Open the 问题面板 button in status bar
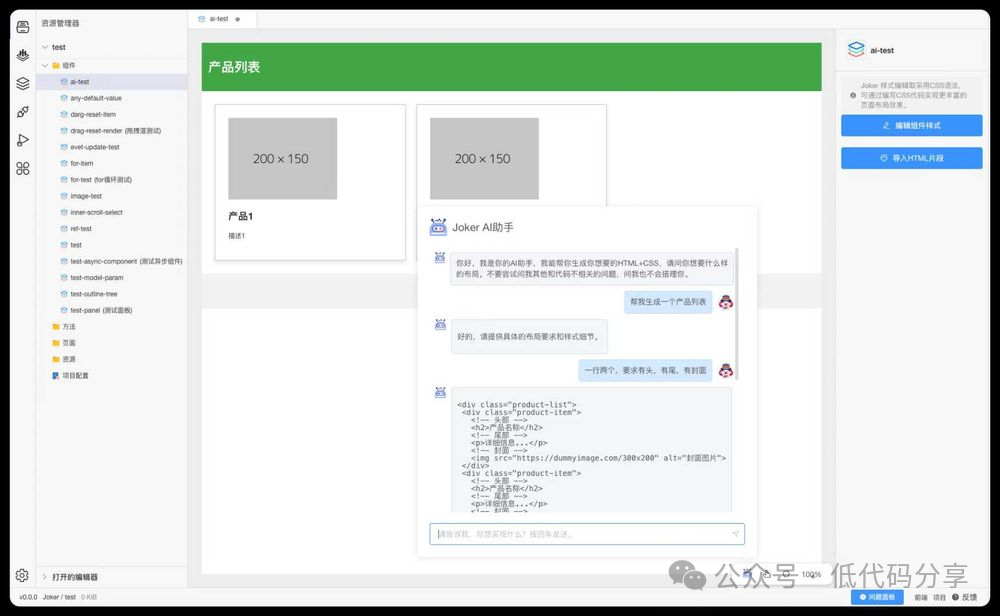The height and width of the screenshot is (616, 1000). coord(877,598)
